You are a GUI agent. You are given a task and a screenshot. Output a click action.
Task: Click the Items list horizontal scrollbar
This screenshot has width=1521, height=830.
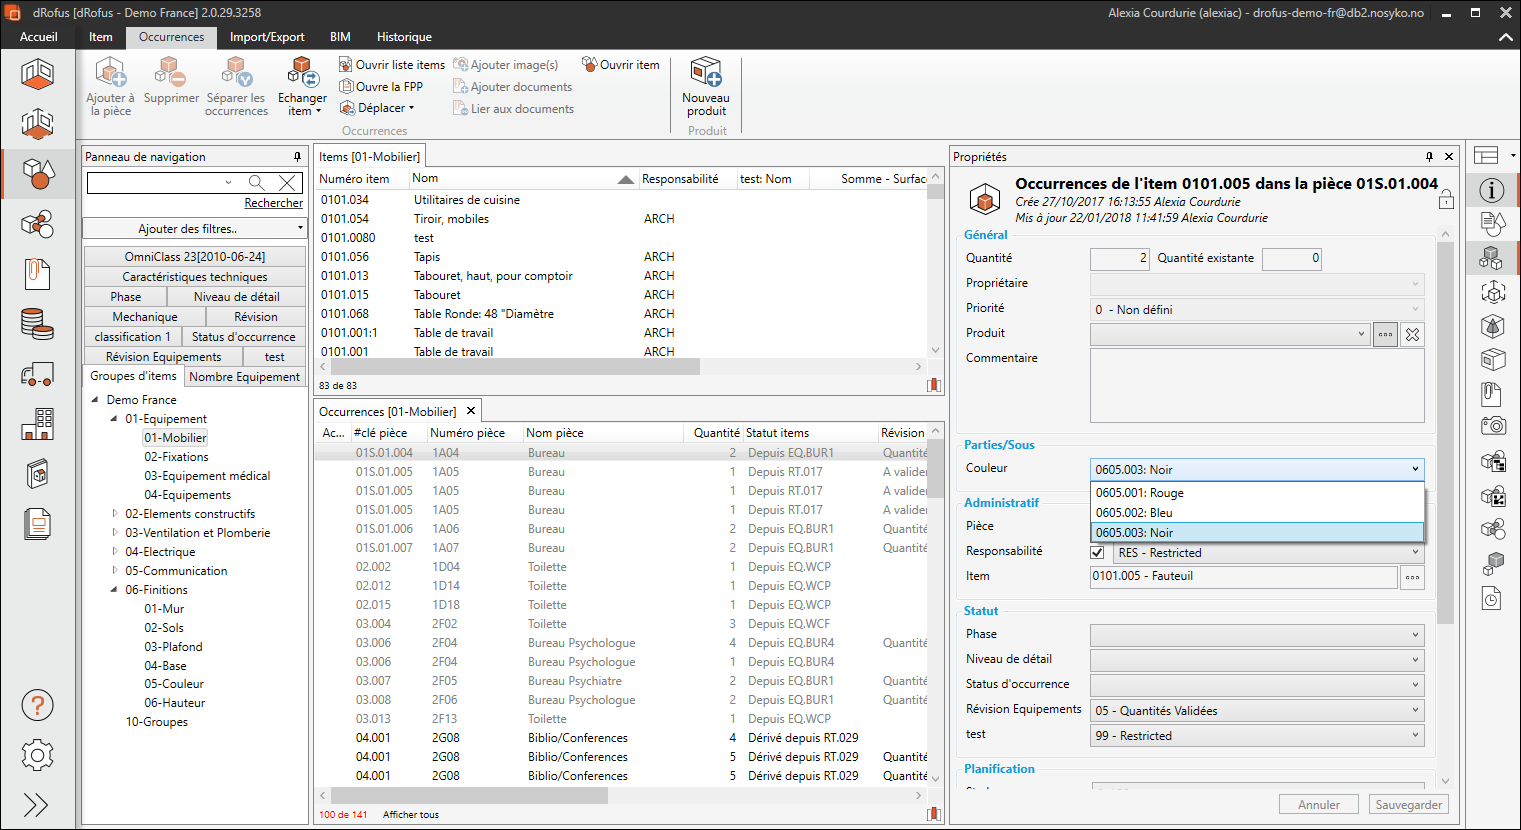510,367
